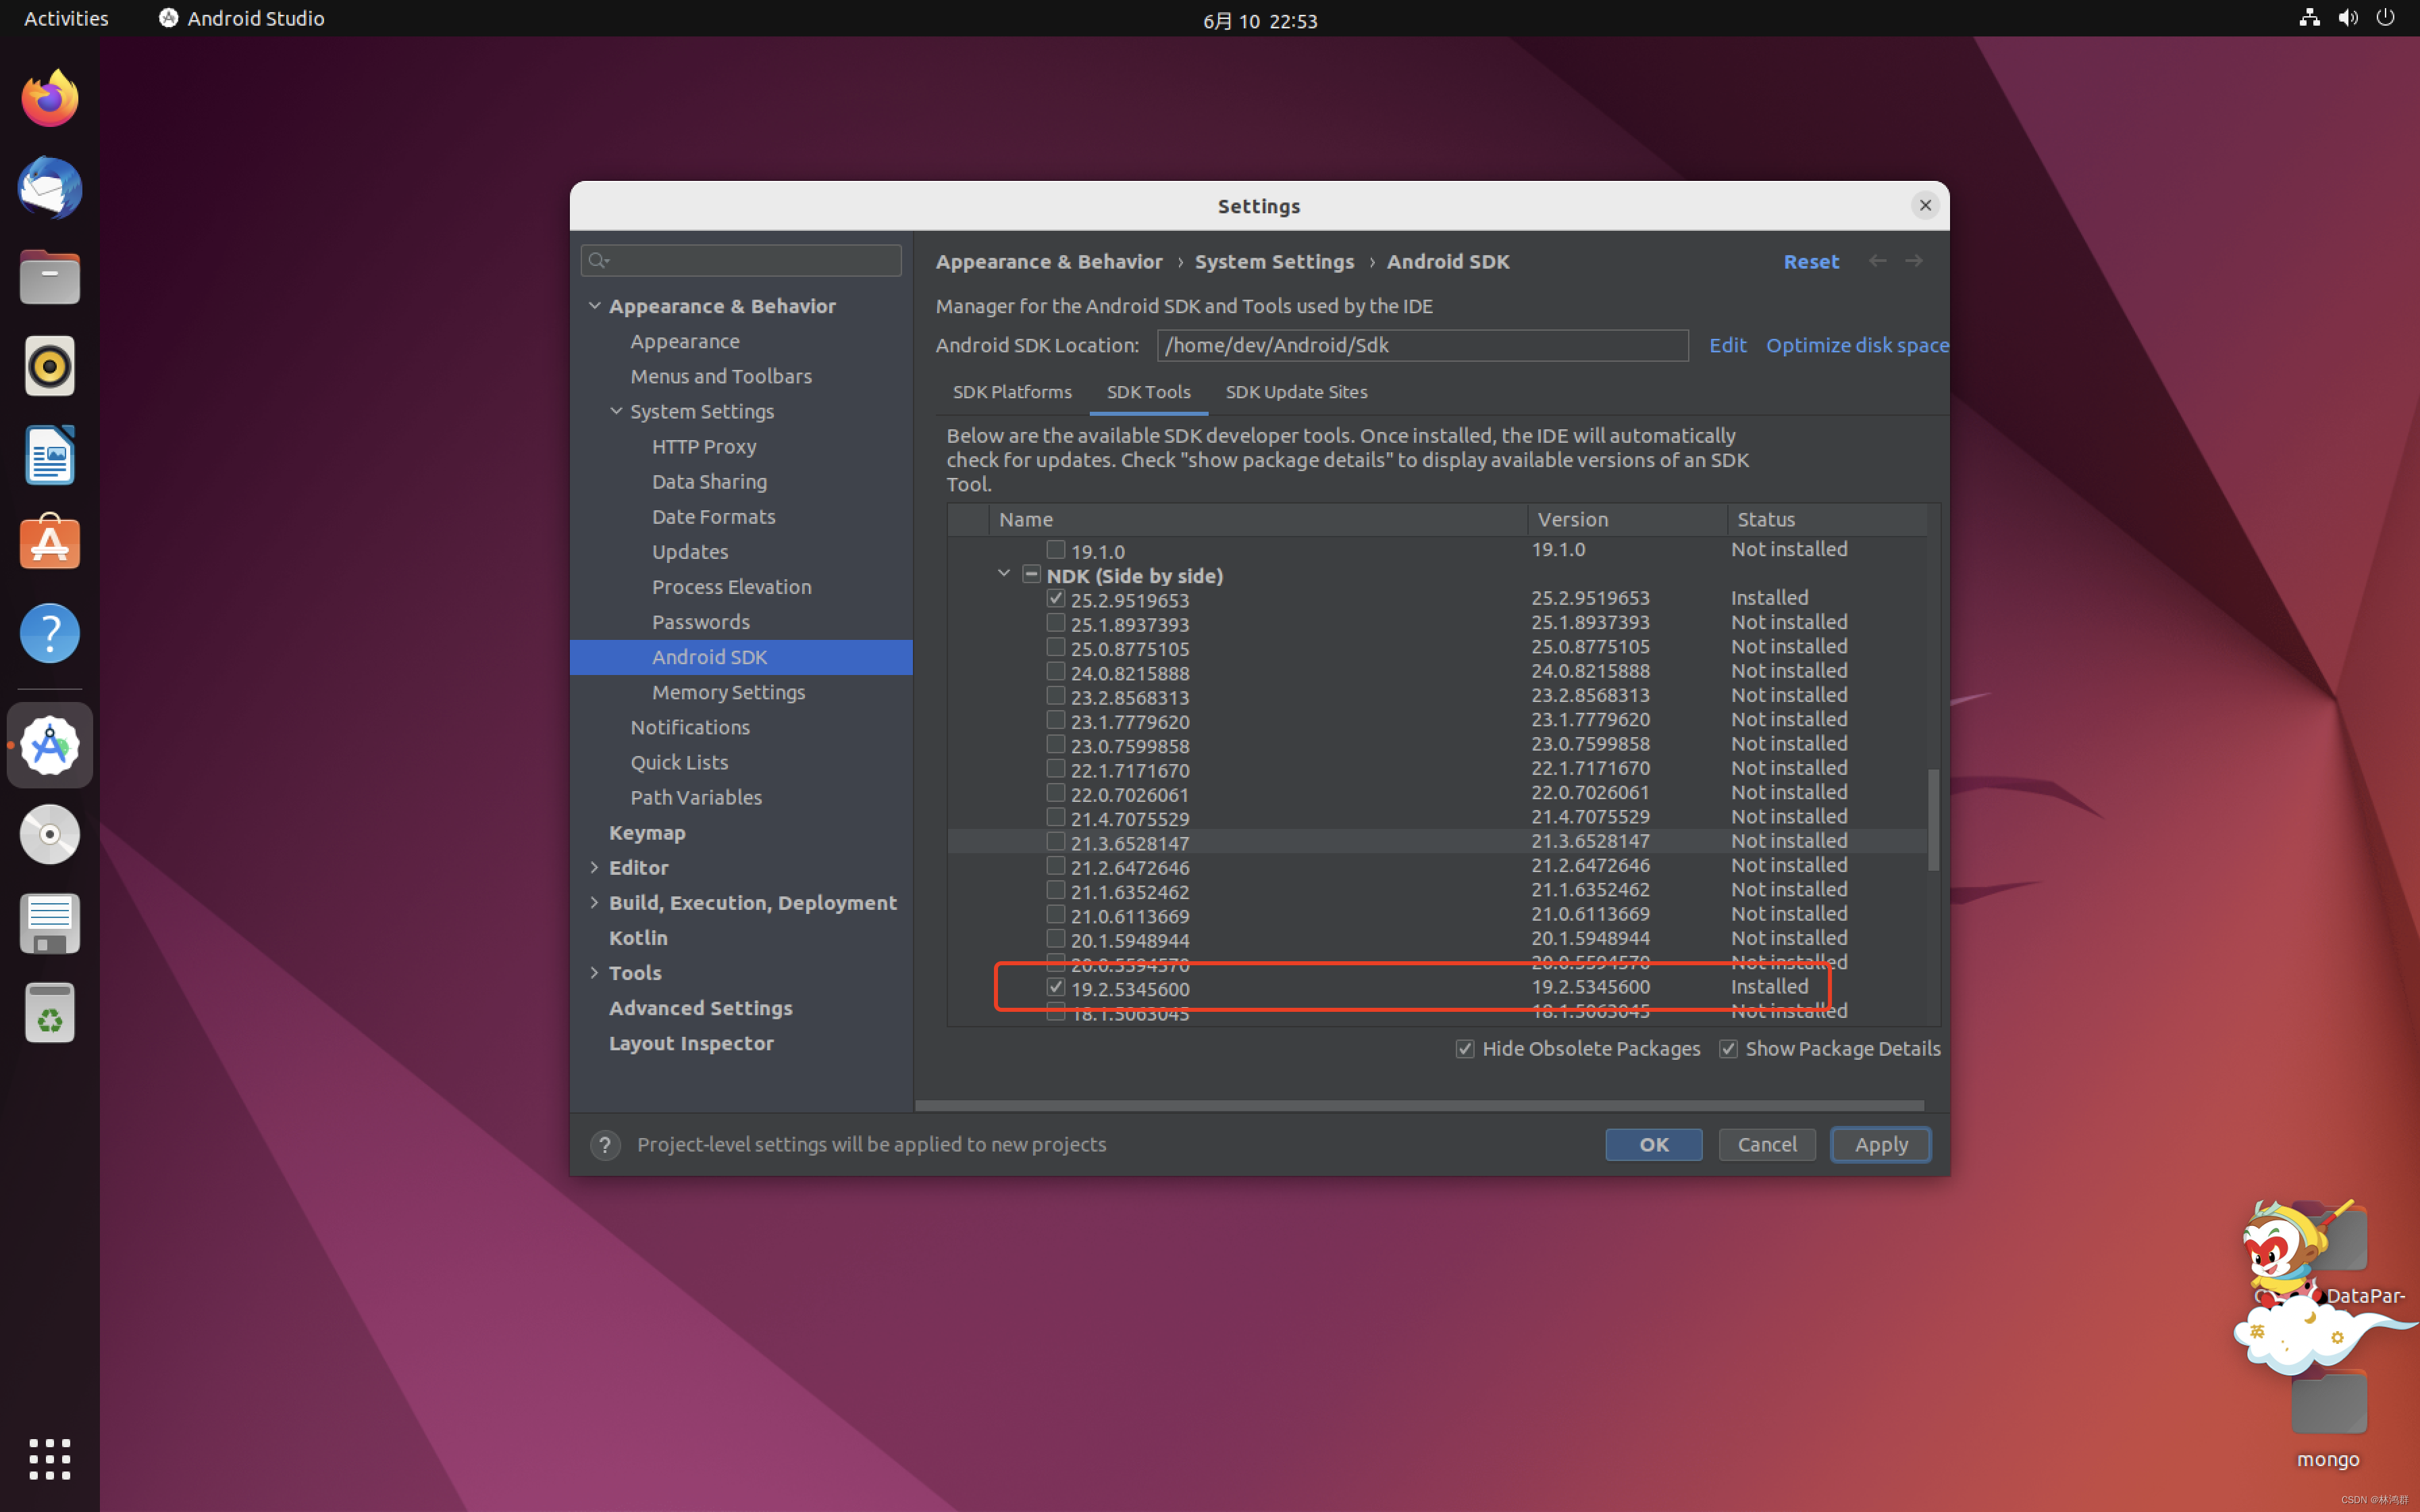Click the Apply button
This screenshot has height=1512, width=2420.
pos(1880,1144)
